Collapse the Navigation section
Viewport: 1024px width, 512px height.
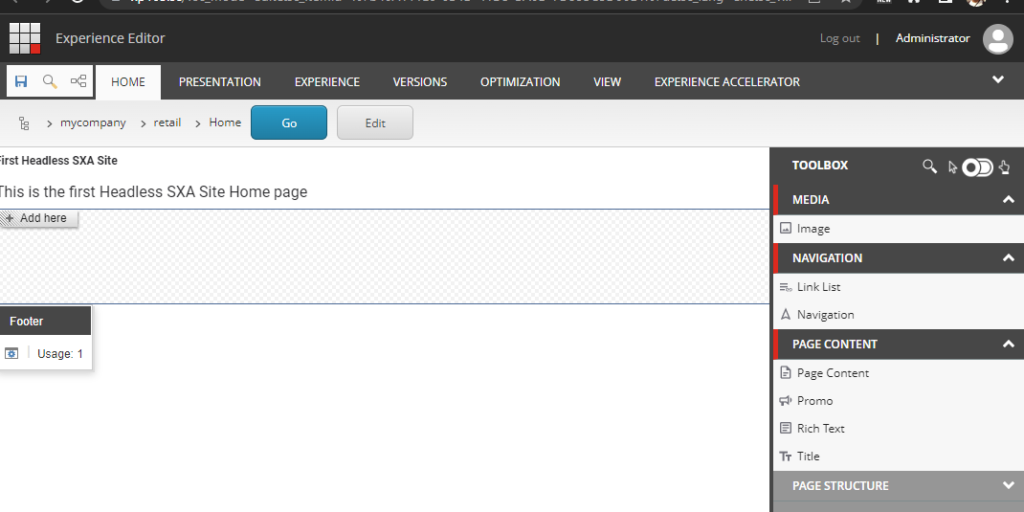pos(1008,258)
